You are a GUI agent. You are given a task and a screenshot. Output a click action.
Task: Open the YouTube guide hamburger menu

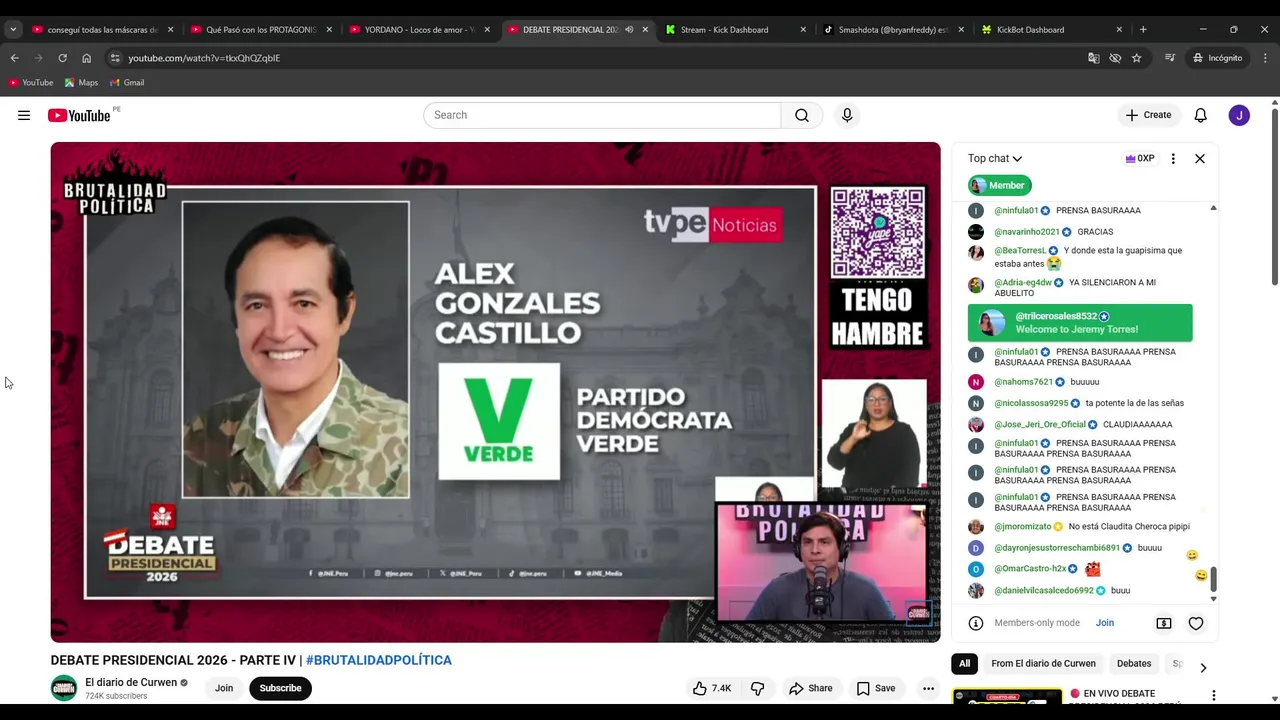24,115
